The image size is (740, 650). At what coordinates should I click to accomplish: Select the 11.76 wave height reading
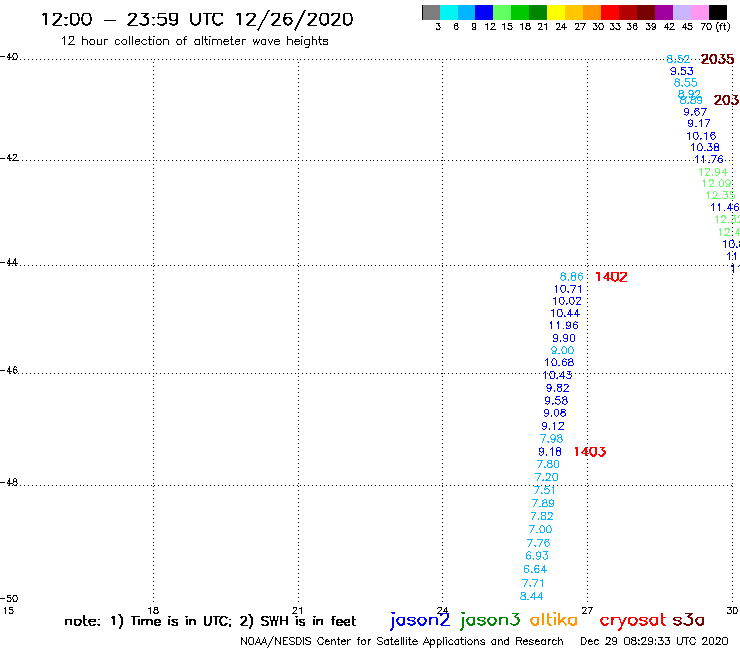click(709, 160)
